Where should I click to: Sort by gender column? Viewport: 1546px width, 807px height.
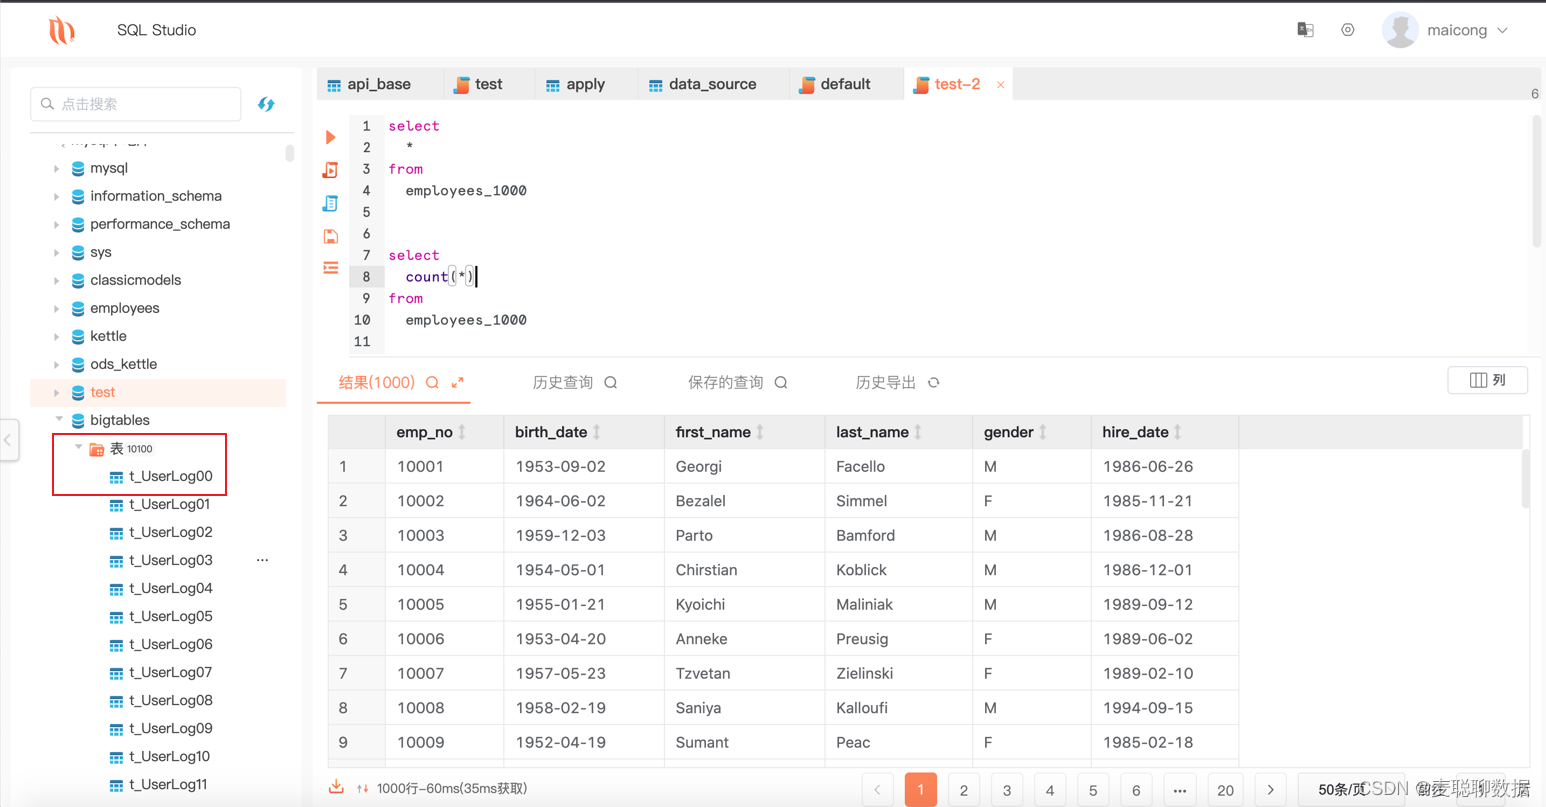click(1043, 432)
